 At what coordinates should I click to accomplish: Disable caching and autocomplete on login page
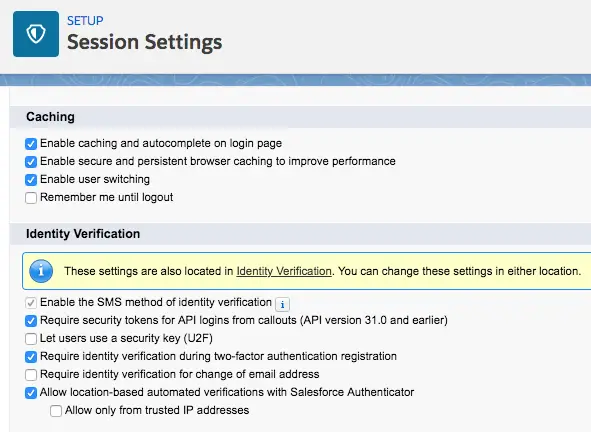pyautogui.click(x=31, y=144)
